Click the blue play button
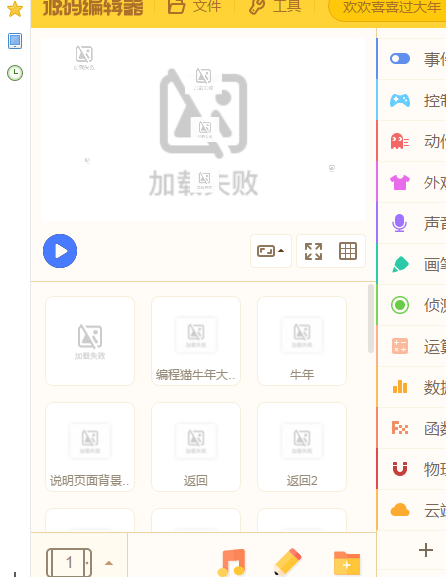This screenshot has width=446, height=577. tap(60, 251)
